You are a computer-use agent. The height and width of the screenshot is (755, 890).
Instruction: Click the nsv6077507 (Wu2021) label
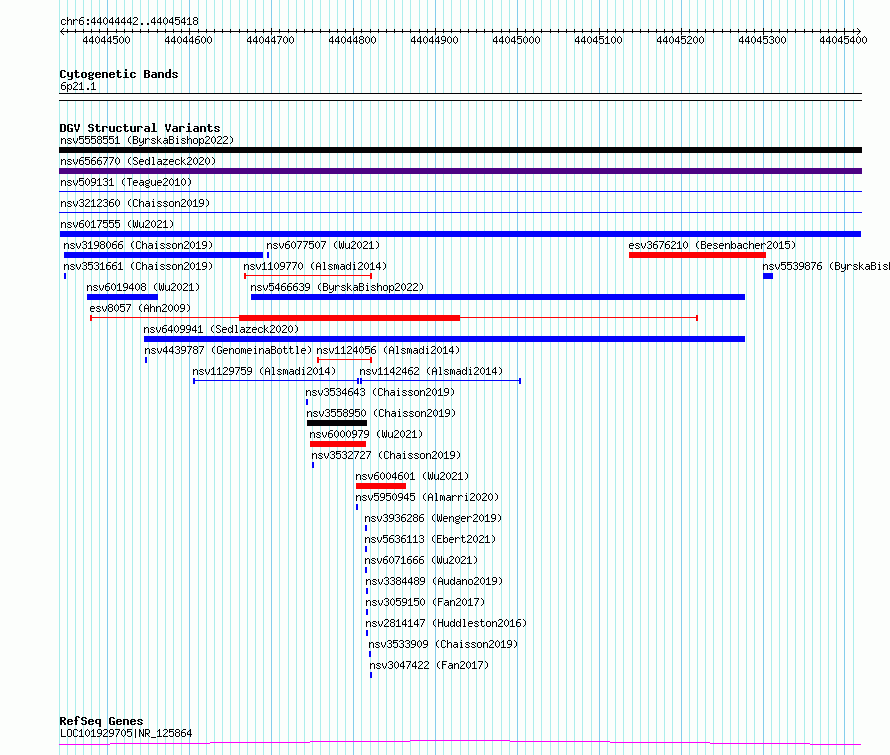323,245
